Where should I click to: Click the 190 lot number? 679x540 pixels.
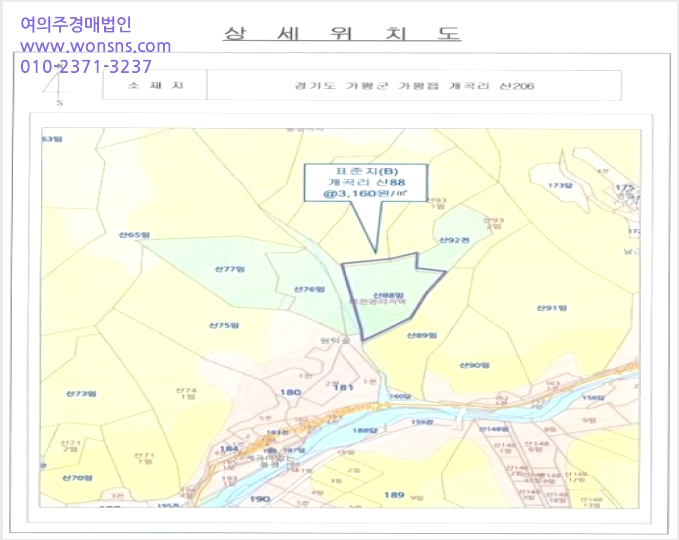pos(260,499)
